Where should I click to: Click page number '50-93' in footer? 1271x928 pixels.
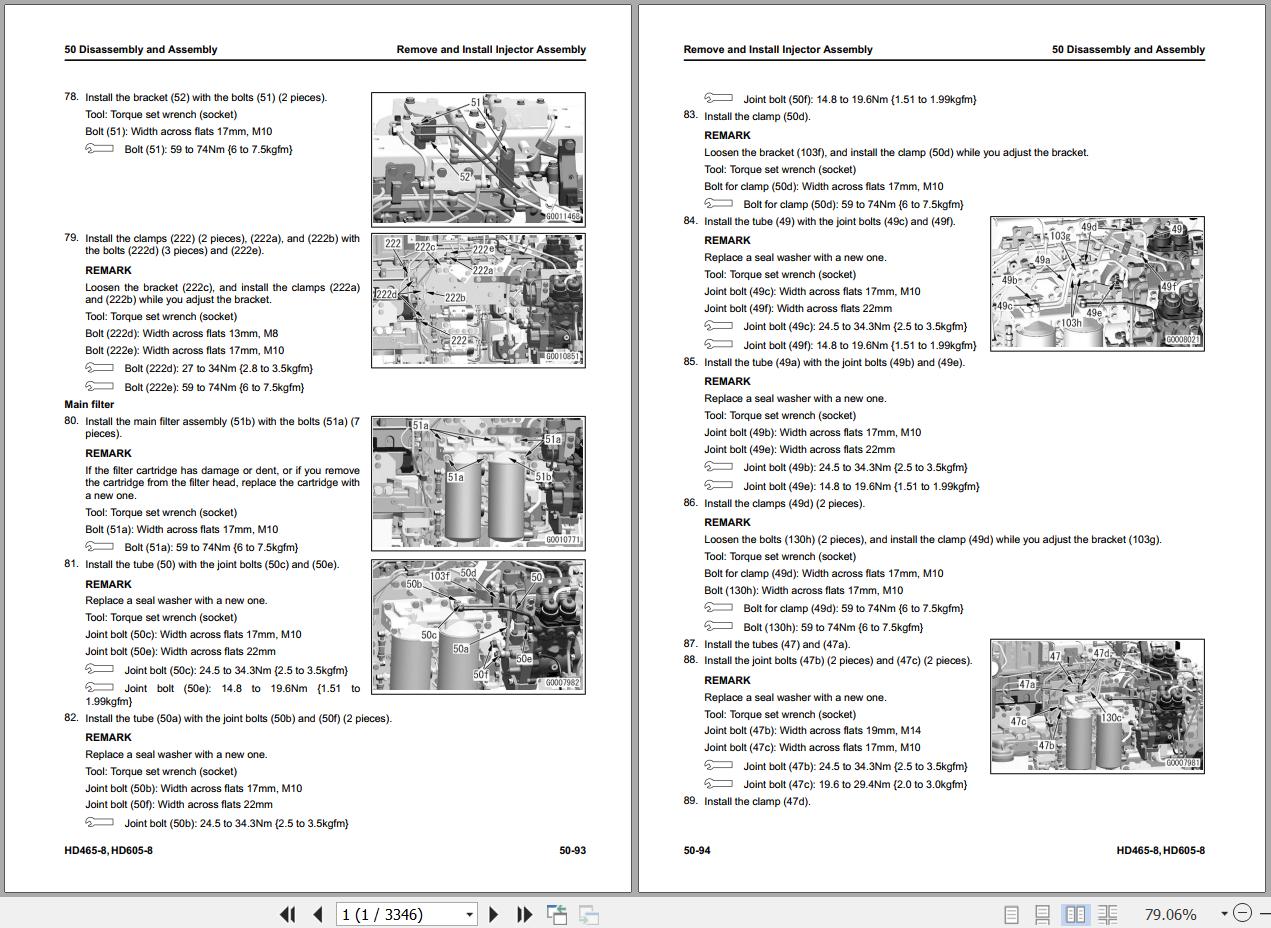(572, 850)
